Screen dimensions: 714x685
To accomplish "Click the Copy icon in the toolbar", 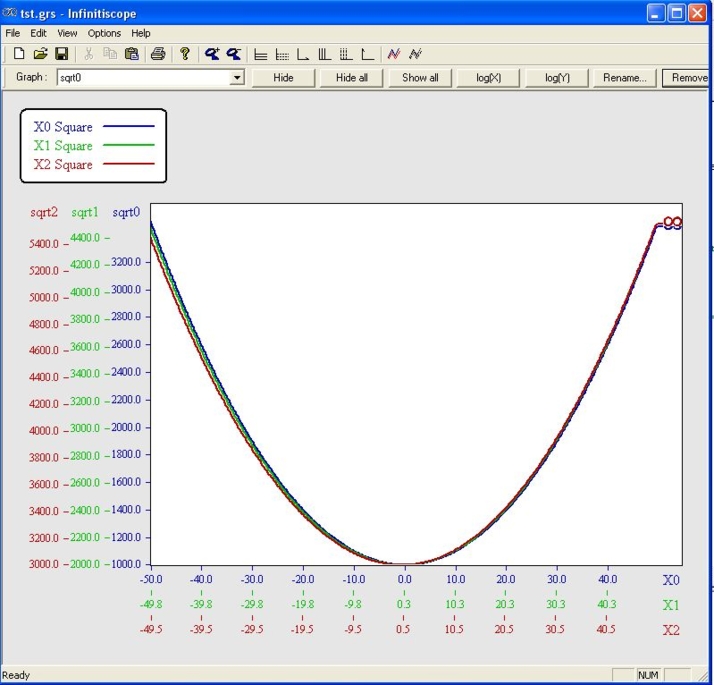I will click(x=110, y=54).
